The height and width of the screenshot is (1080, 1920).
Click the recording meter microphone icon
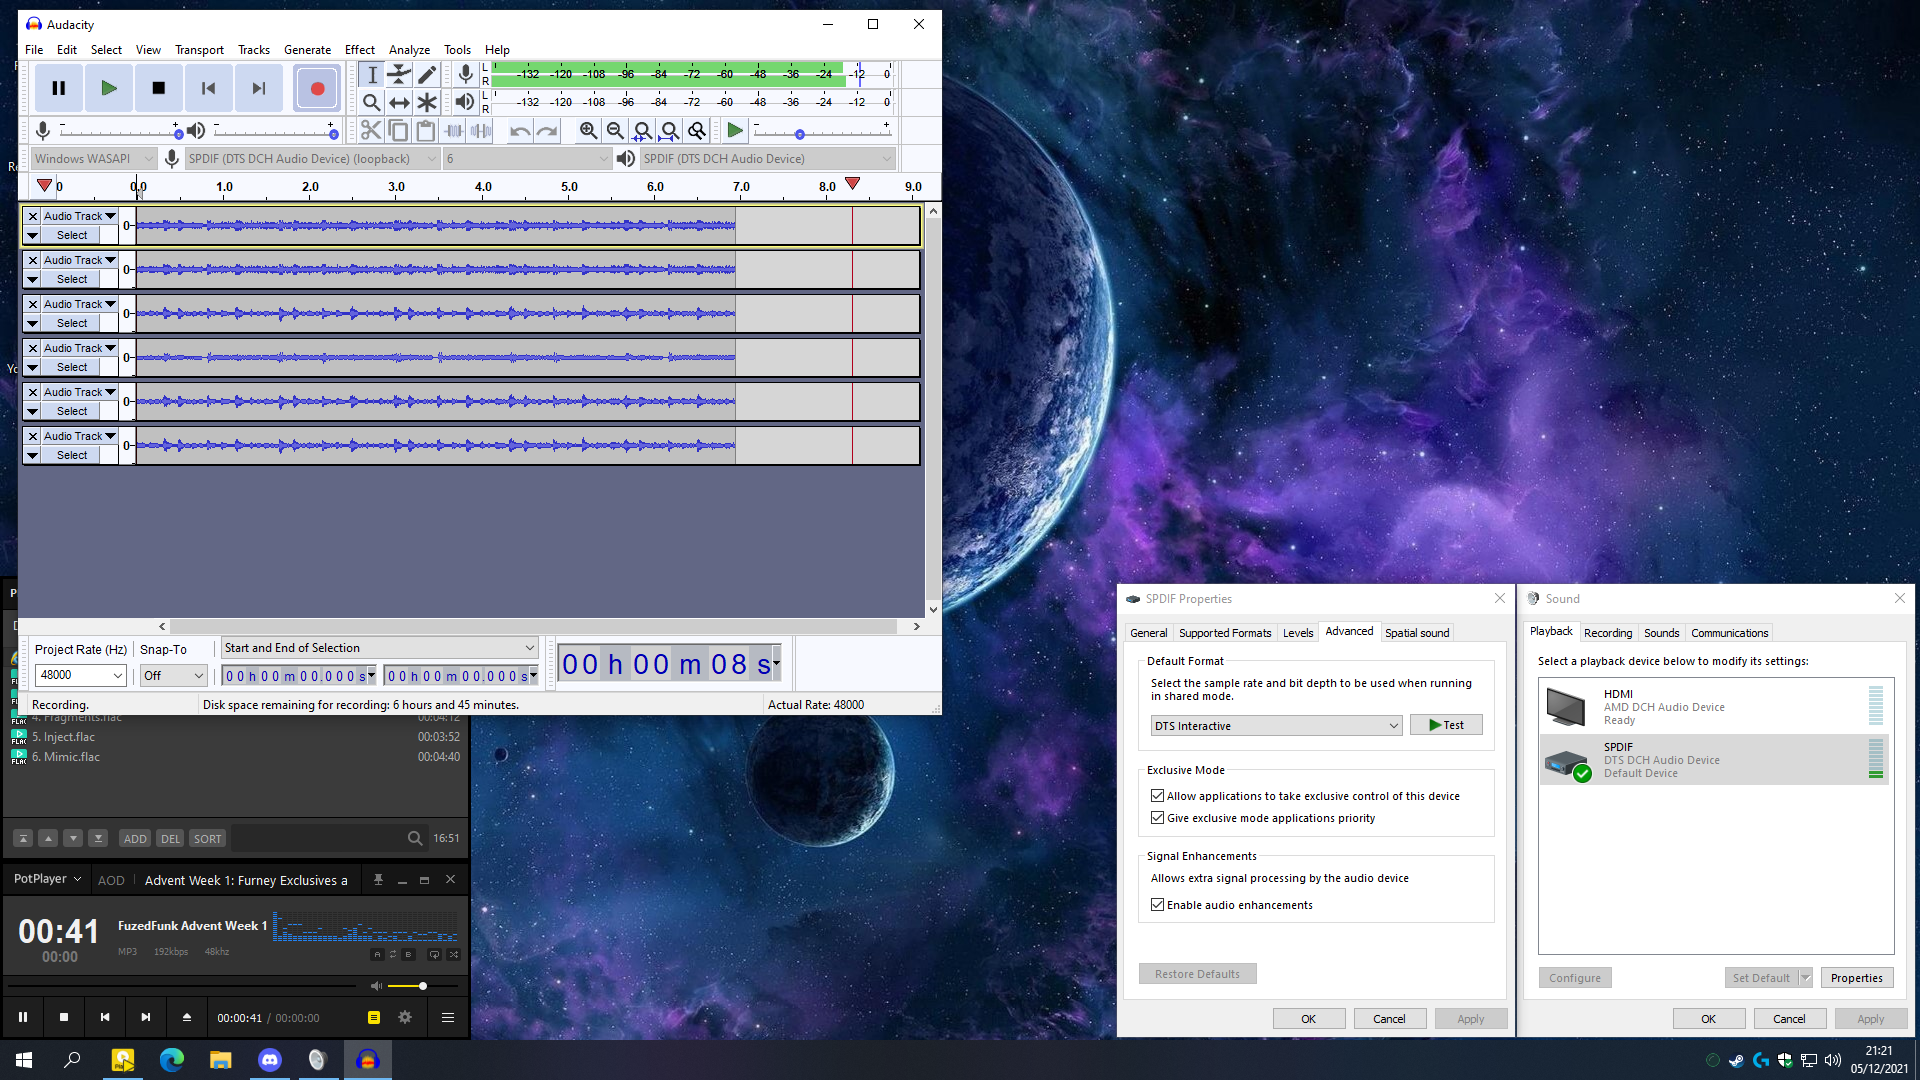(x=465, y=74)
